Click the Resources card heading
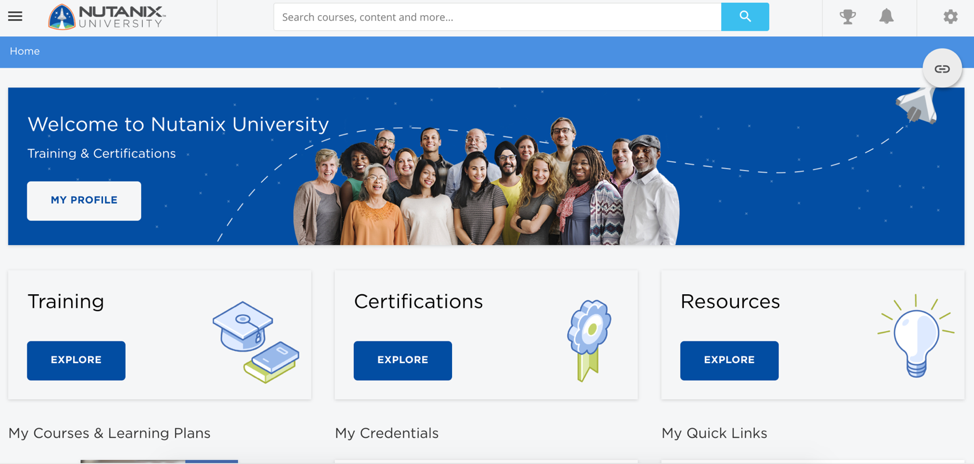 click(x=730, y=302)
